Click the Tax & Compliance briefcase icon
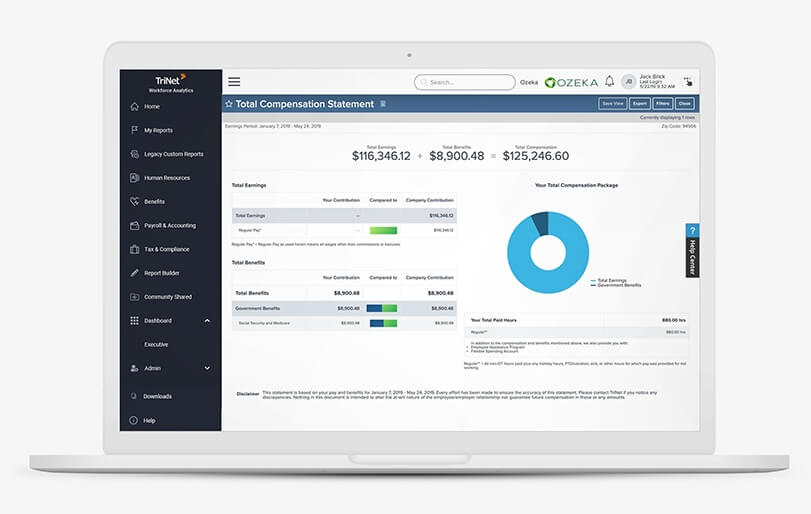 pos(134,249)
